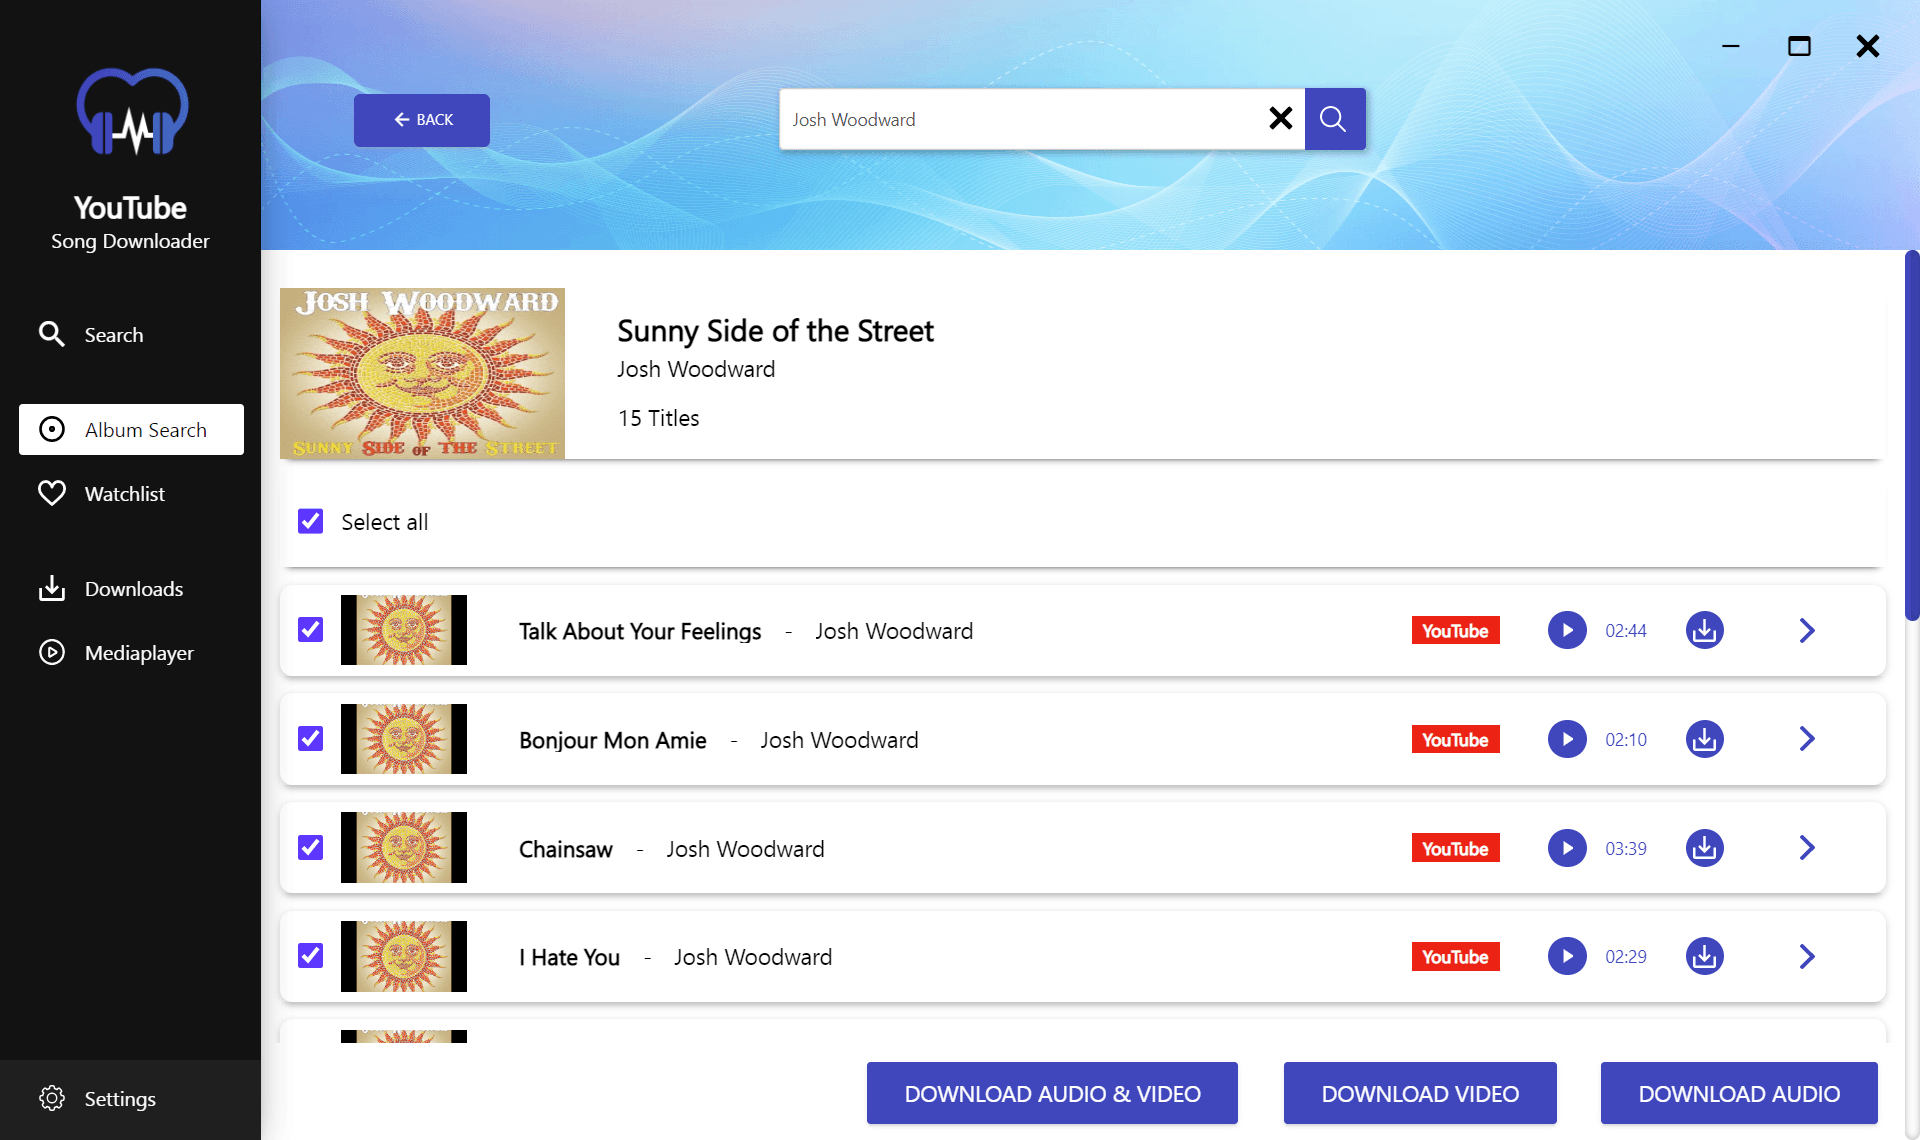
Task: Click the vertical scrollbar on the right
Action: 1912,436
